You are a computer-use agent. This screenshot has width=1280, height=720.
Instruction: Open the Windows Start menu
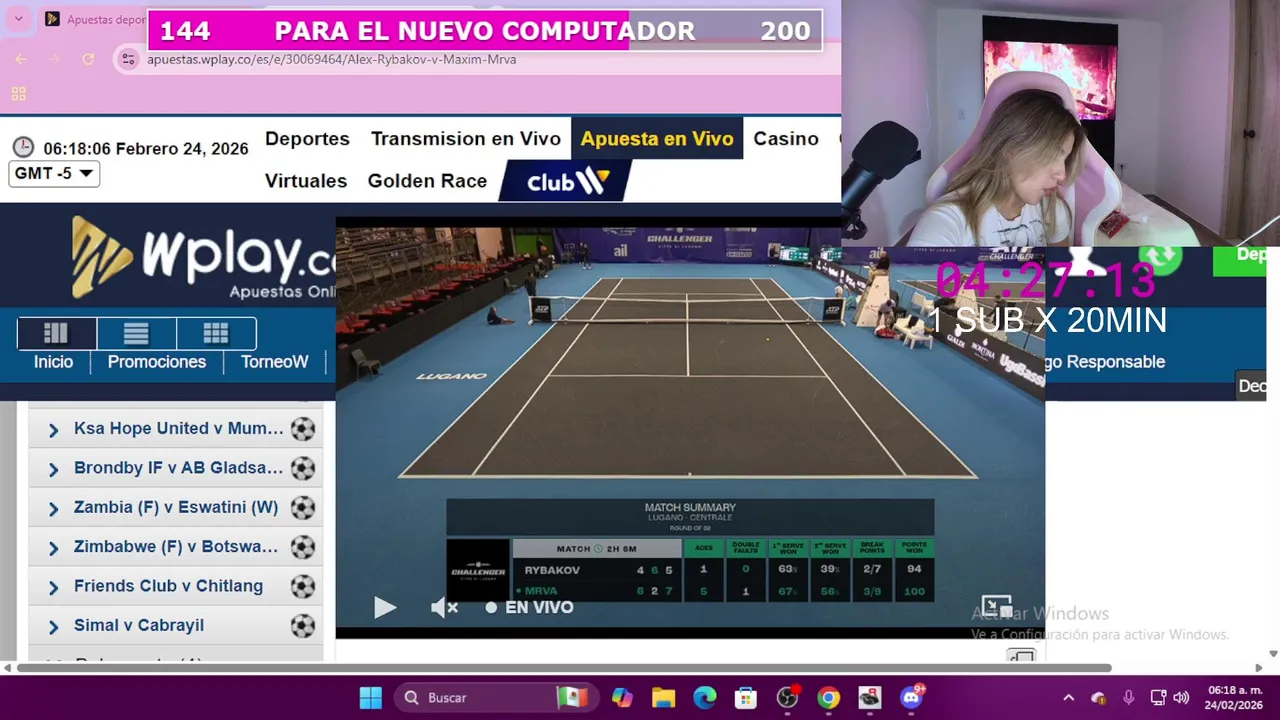pyautogui.click(x=370, y=697)
